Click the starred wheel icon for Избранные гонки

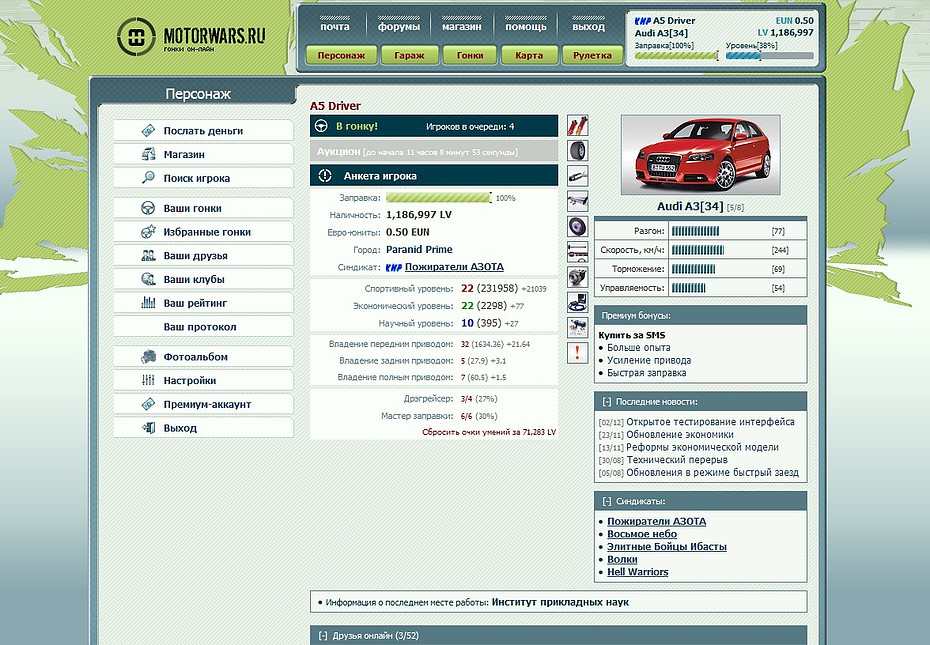148,232
